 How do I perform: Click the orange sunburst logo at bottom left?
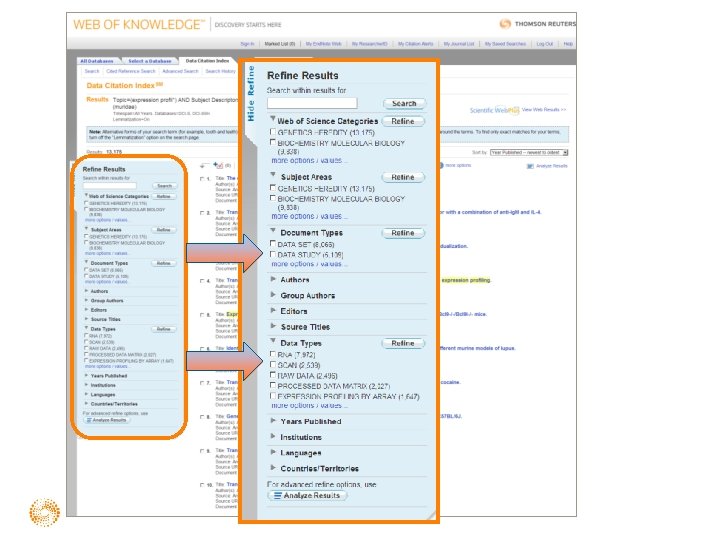(45, 512)
